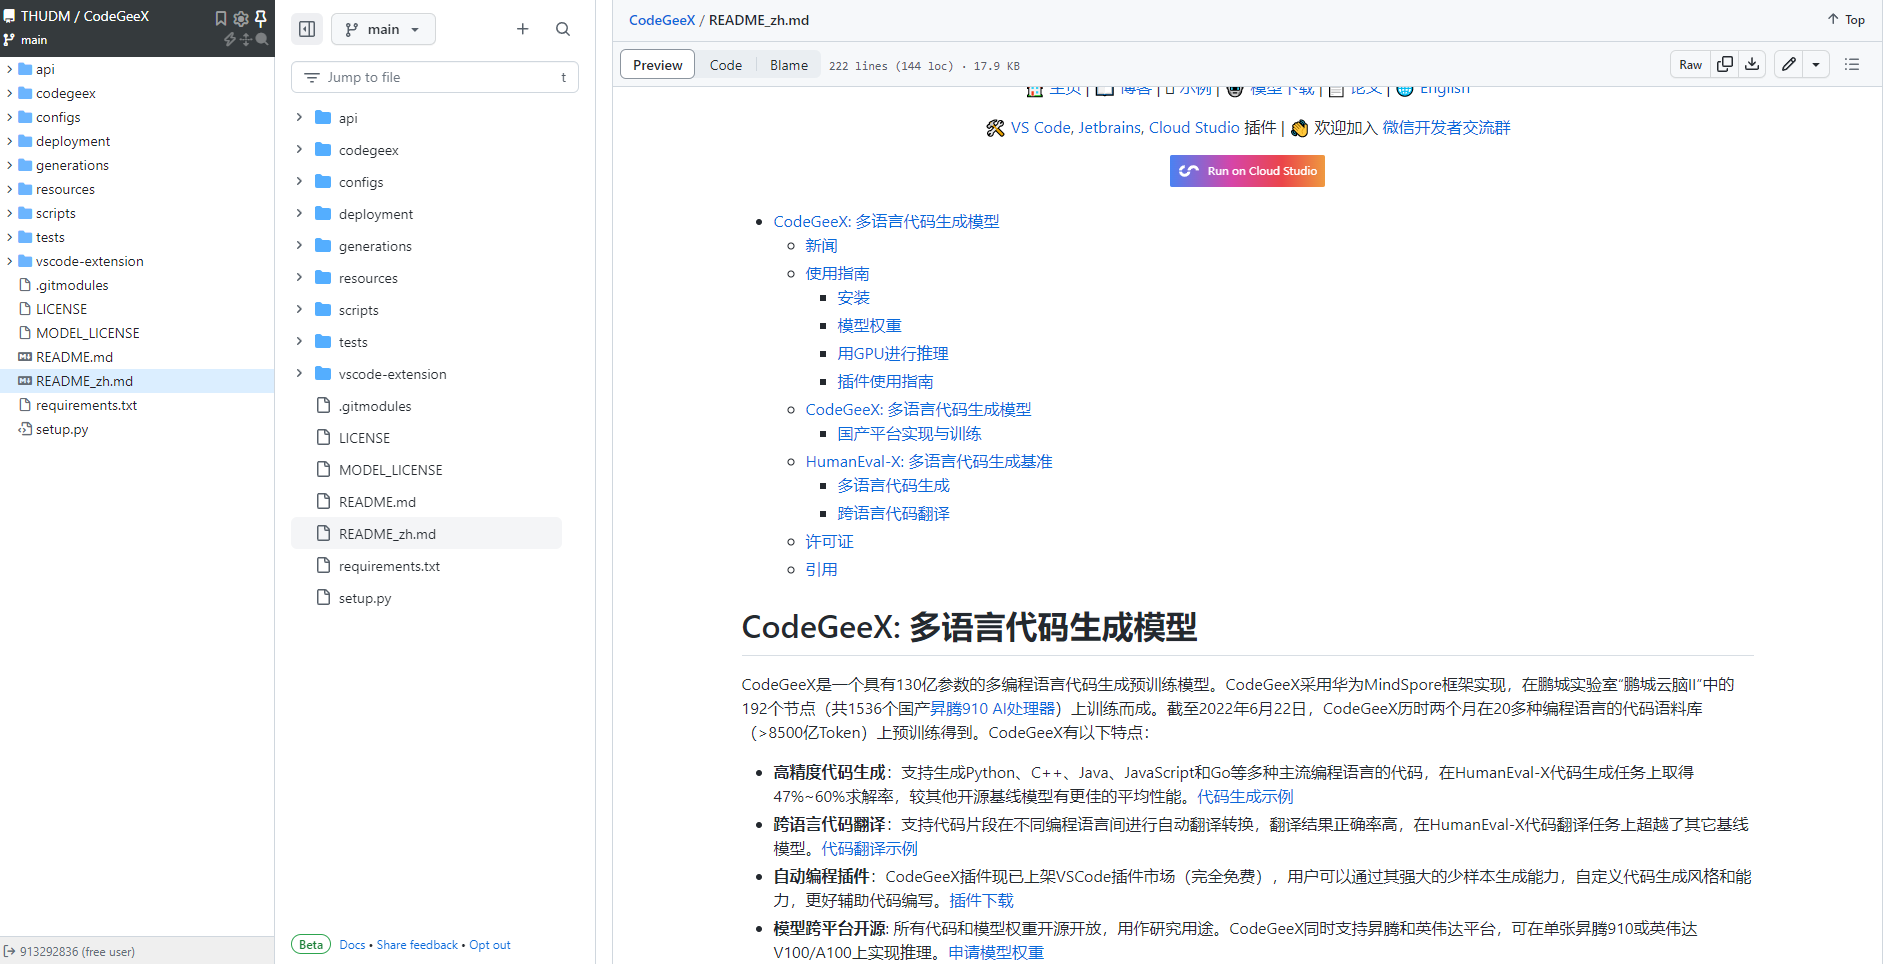Open README.md file icon in GitHub tree
Image resolution: width=1895 pixels, height=964 pixels.
click(323, 501)
